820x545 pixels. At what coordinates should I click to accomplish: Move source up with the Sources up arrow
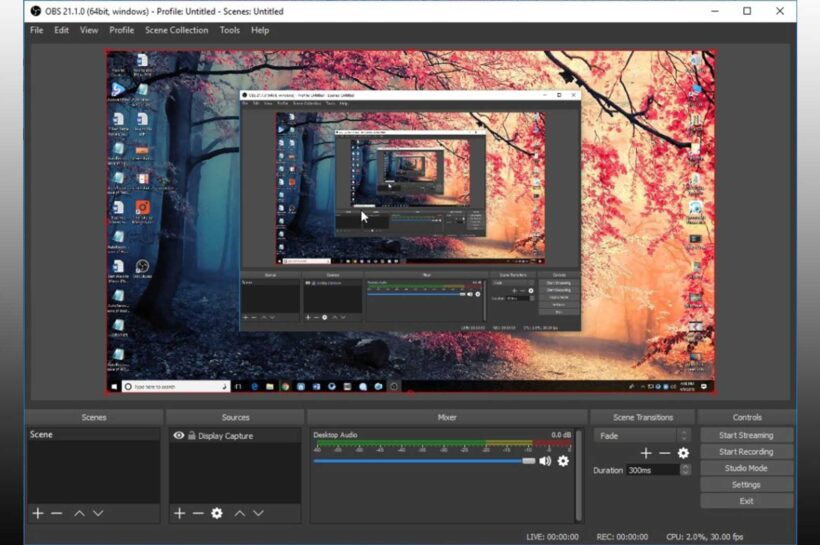[240, 514]
